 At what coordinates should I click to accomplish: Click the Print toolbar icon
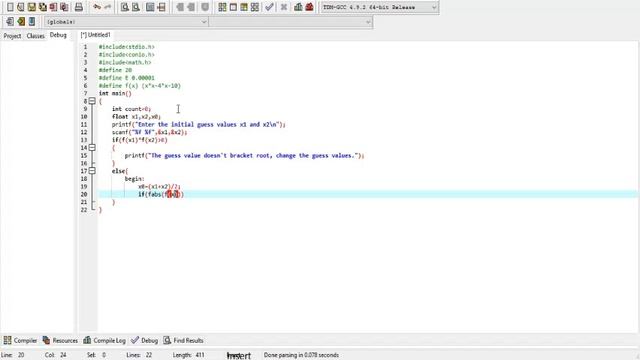click(x=79, y=7)
